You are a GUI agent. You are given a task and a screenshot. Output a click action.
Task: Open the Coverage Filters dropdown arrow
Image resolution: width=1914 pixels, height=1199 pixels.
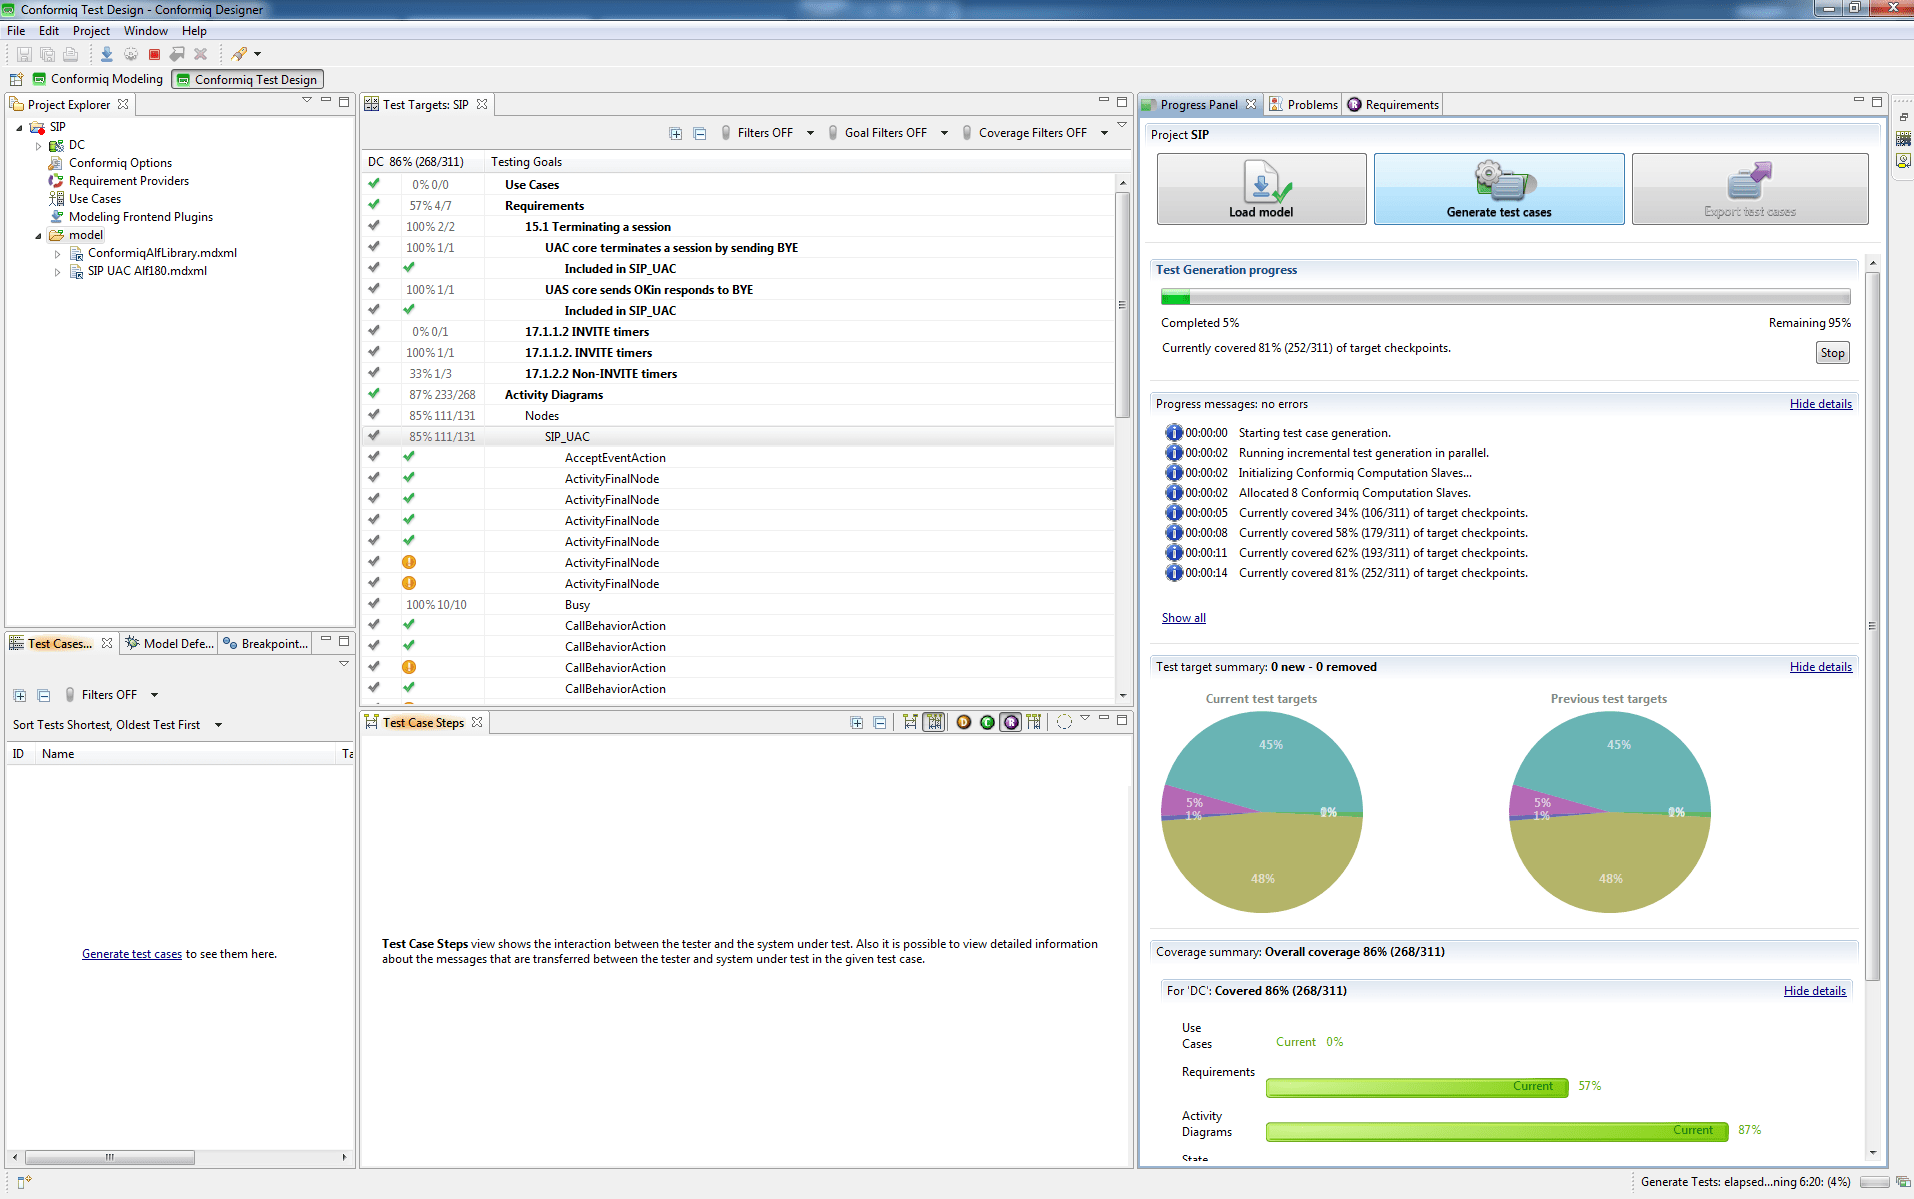tap(1104, 133)
